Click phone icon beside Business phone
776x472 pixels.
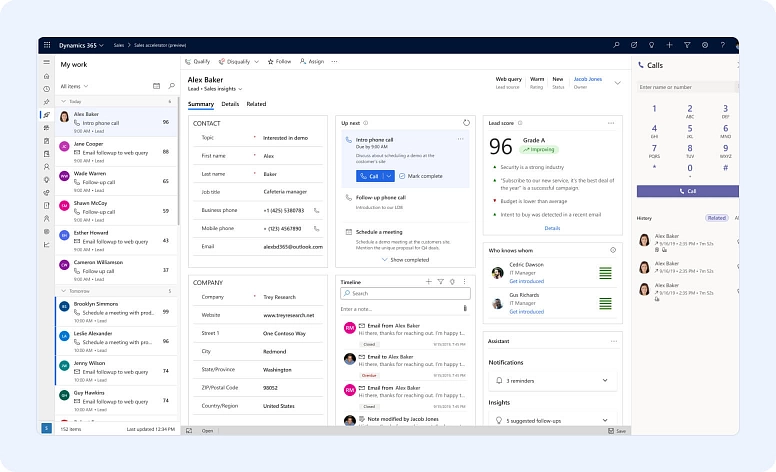click(x=316, y=210)
